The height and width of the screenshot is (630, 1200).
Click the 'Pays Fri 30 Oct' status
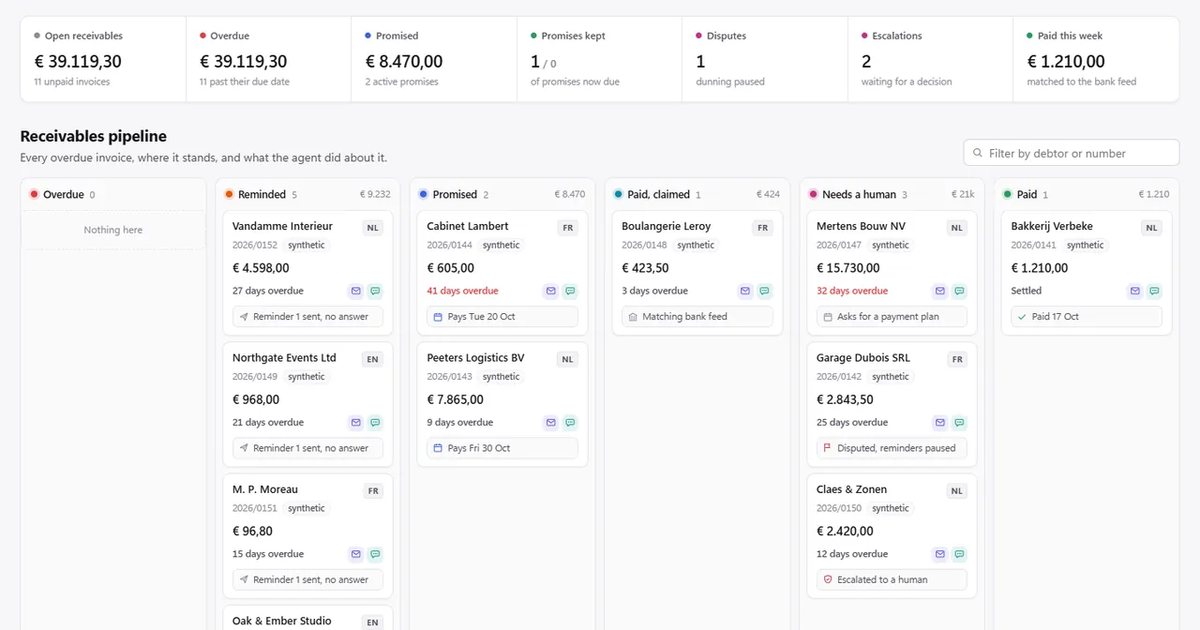pyautogui.click(x=502, y=448)
